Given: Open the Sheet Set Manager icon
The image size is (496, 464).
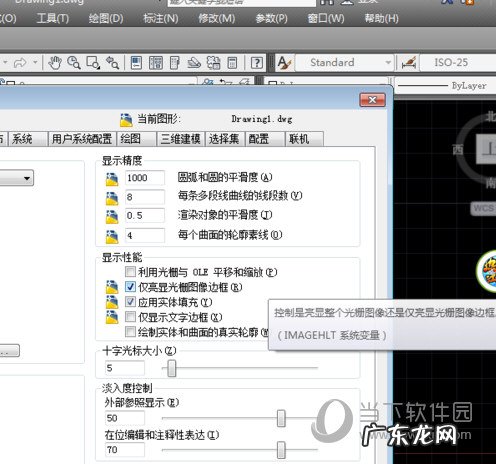Looking at the screenshot, I should (x=194, y=63).
